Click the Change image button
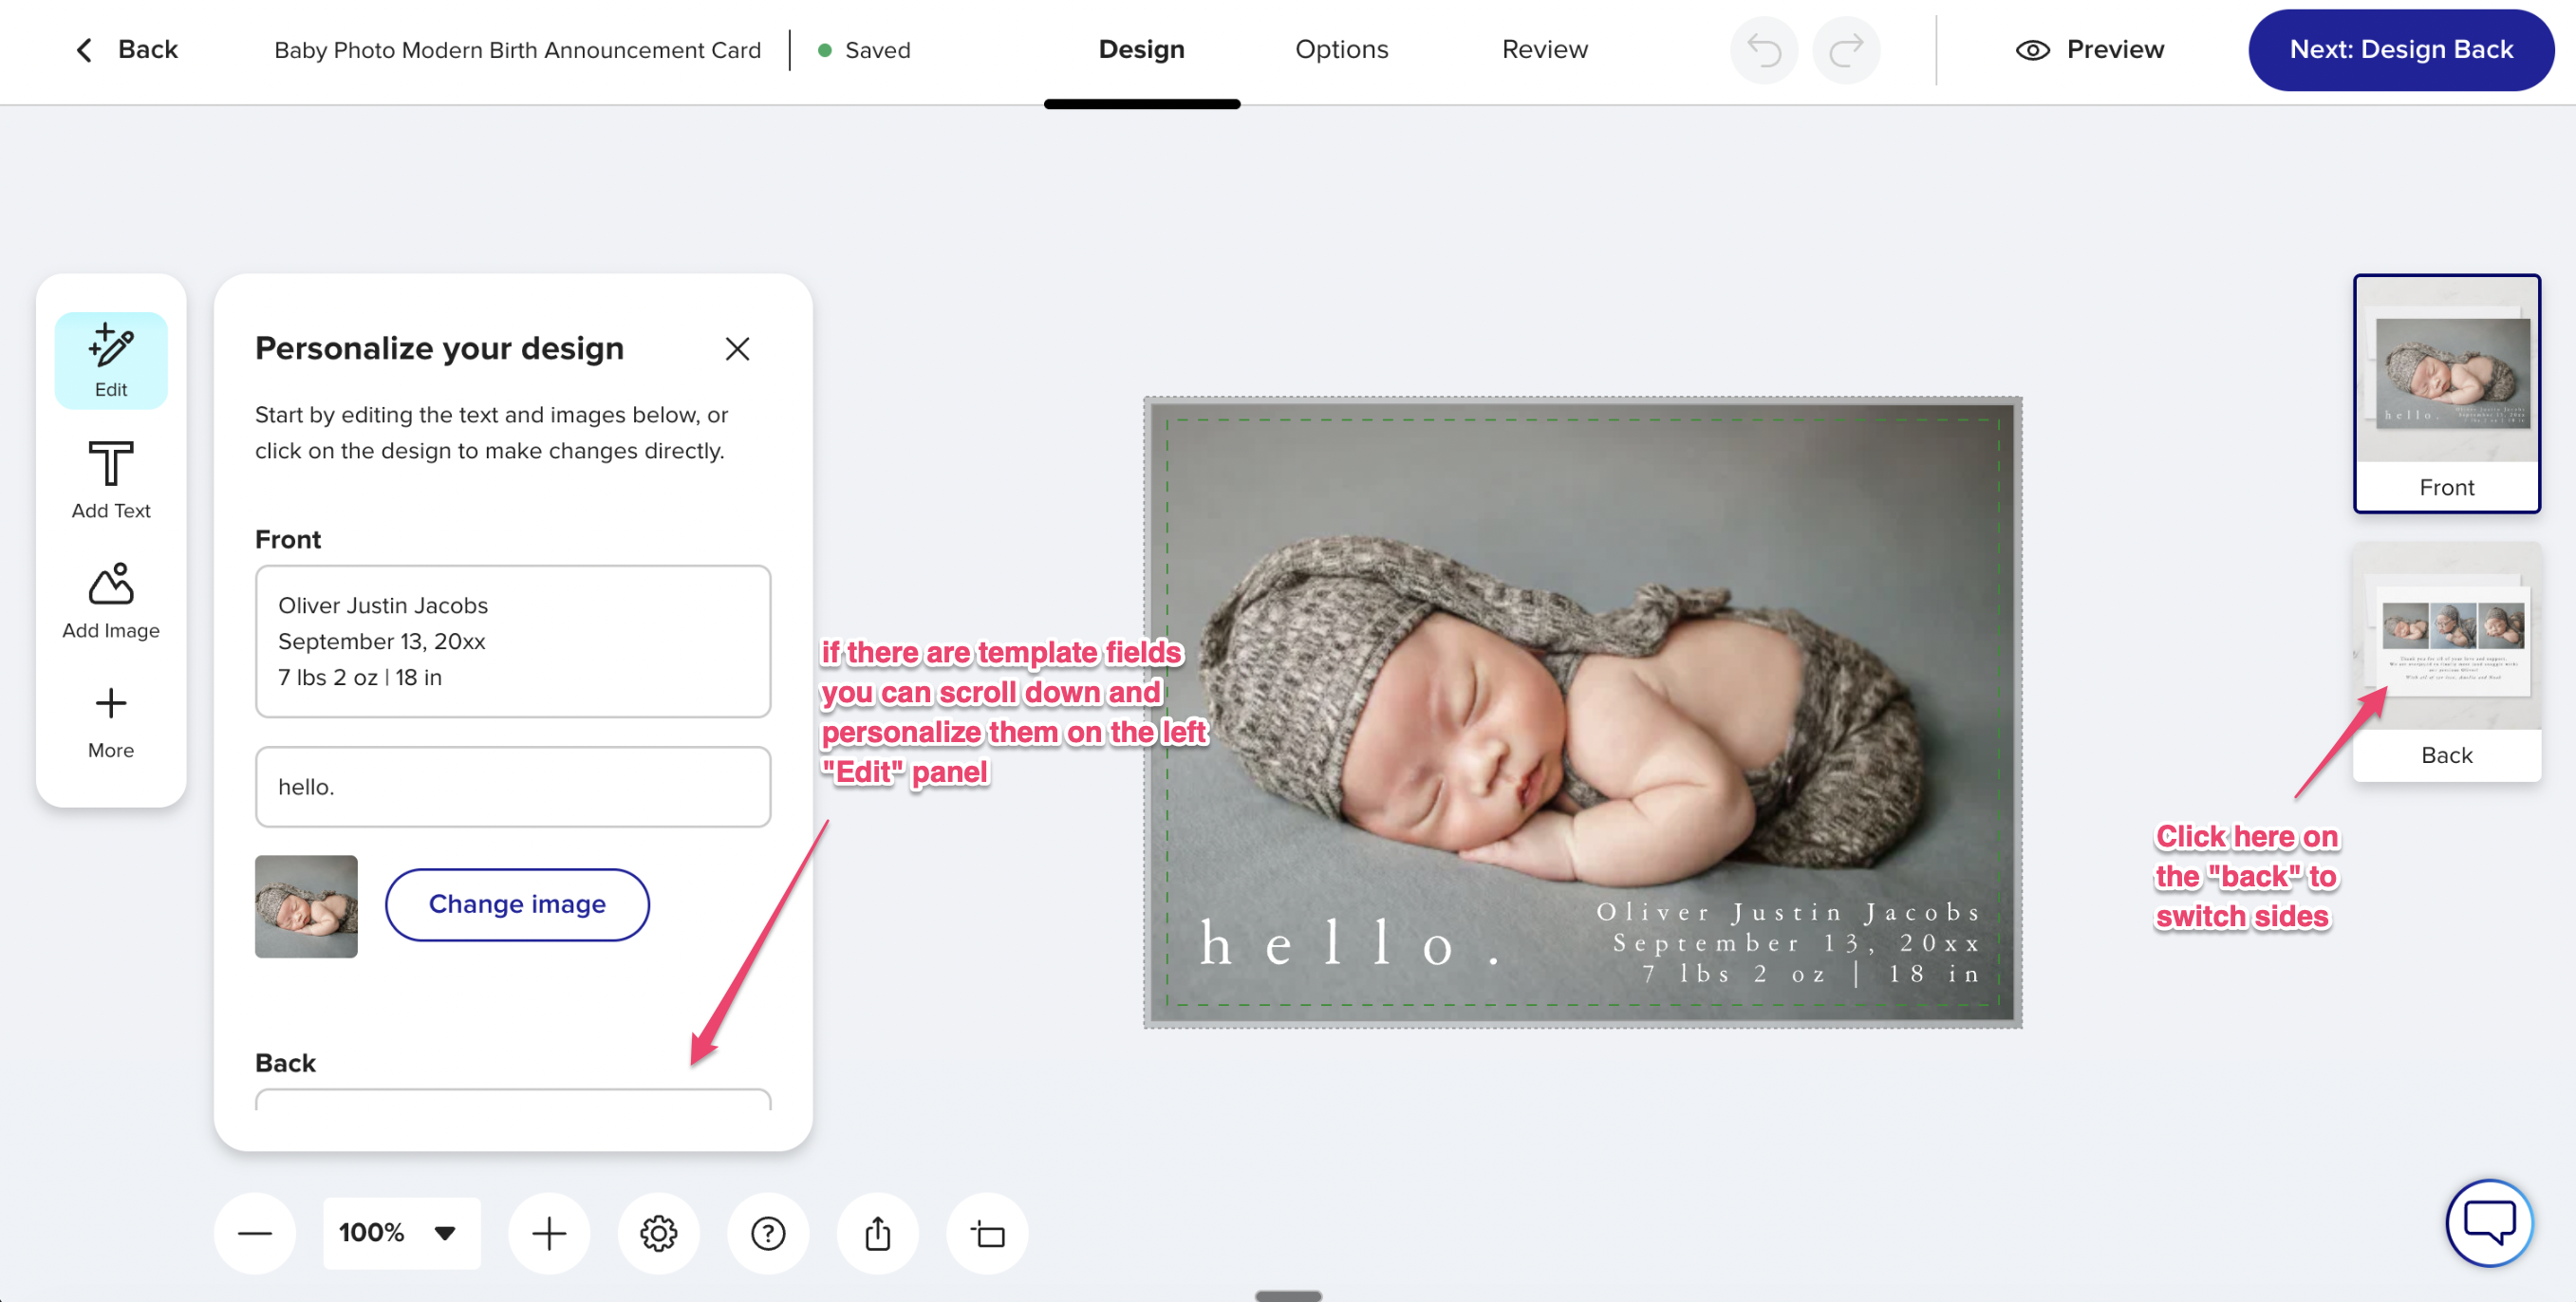Image resolution: width=2576 pixels, height=1302 pixels. click(517, 904)
